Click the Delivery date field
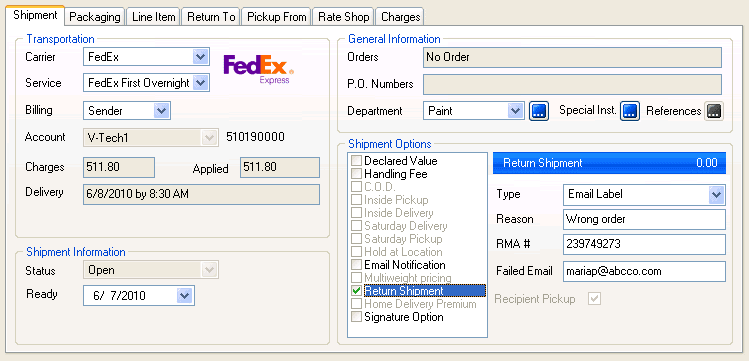The height and width of the screenshot is (361, 749). tap(201, 194)
